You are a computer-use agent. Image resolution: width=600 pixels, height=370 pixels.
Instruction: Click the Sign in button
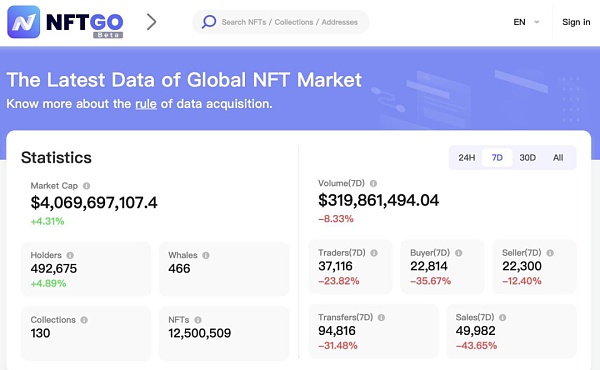[576, 22]
